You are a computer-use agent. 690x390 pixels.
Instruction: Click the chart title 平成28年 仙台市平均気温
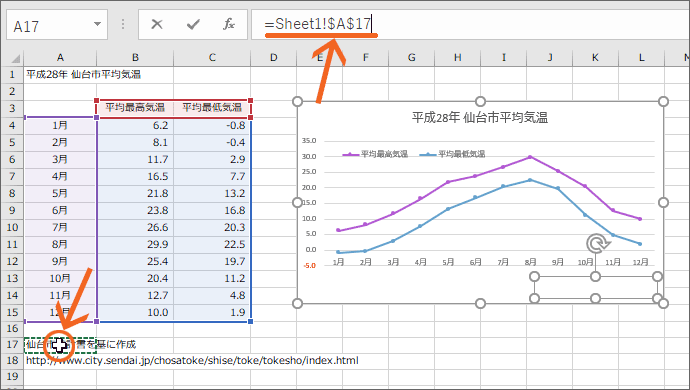(480, 118)
